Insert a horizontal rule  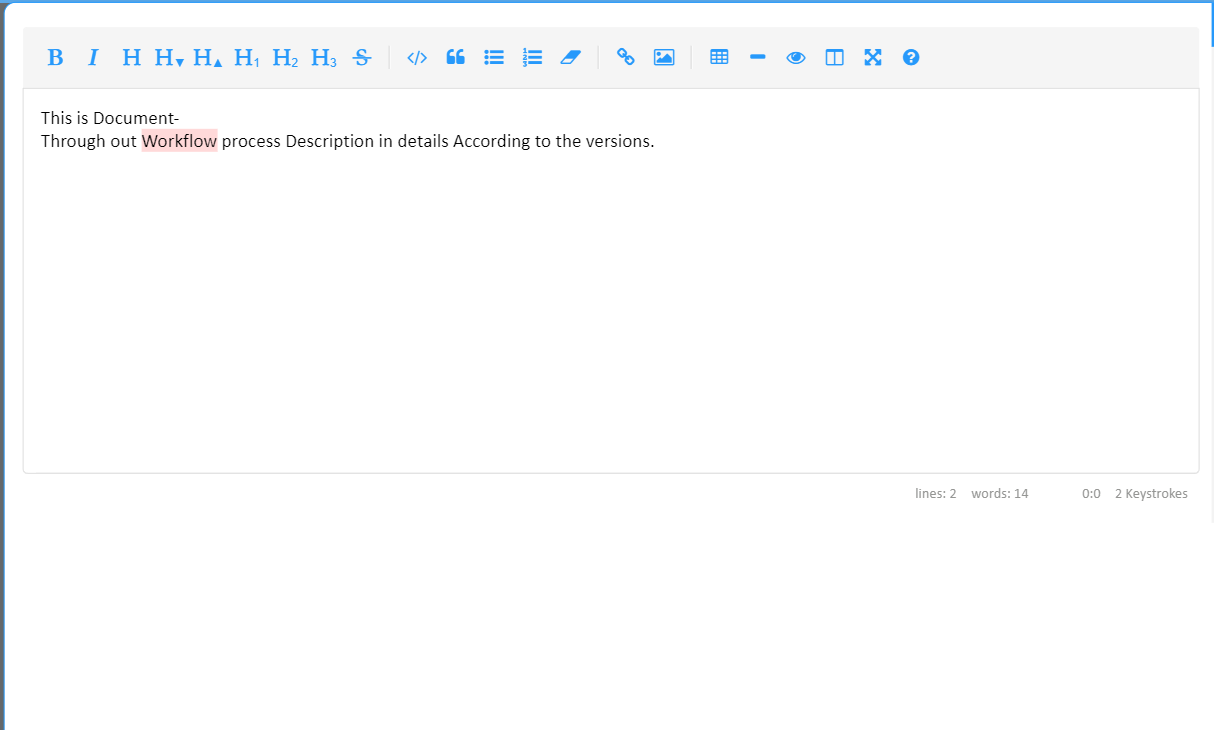[x=757, y=57]
